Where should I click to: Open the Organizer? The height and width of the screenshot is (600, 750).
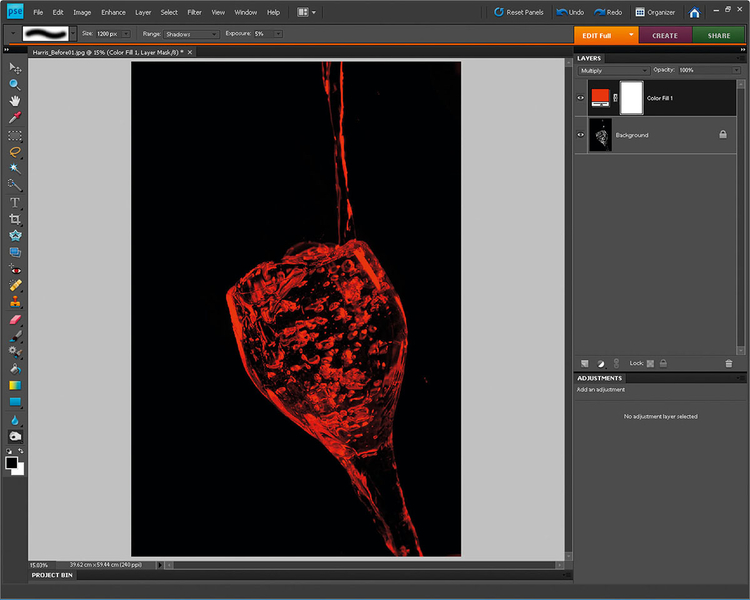(x=655, y=12)
